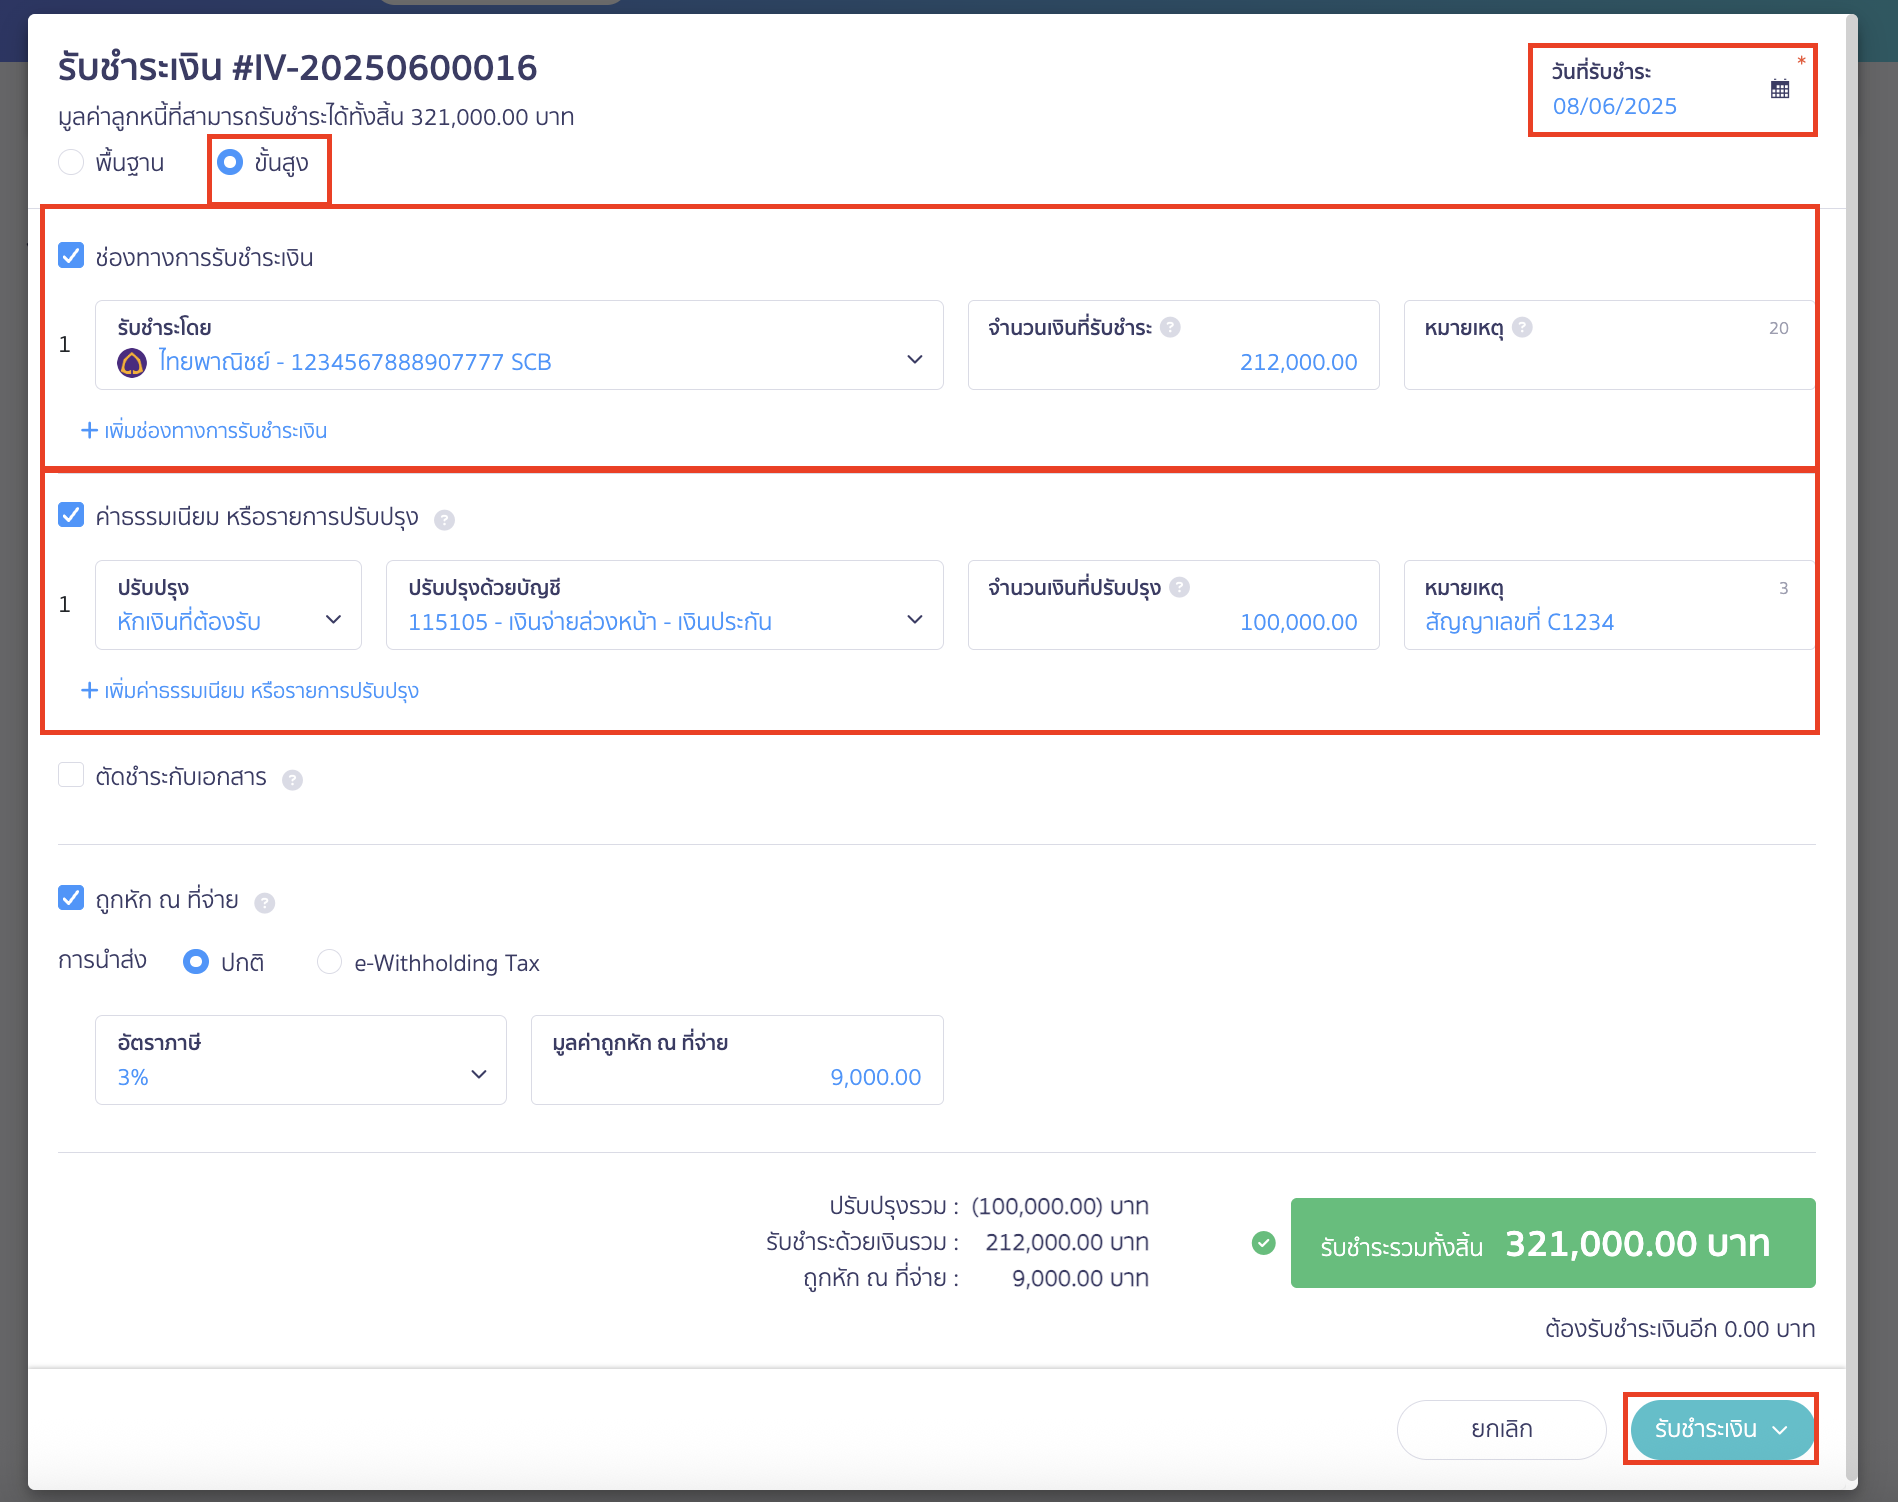Click the รับชำระเงิน submit button
The width and height of the screenshot is (1898, 1502).
1720,1429
